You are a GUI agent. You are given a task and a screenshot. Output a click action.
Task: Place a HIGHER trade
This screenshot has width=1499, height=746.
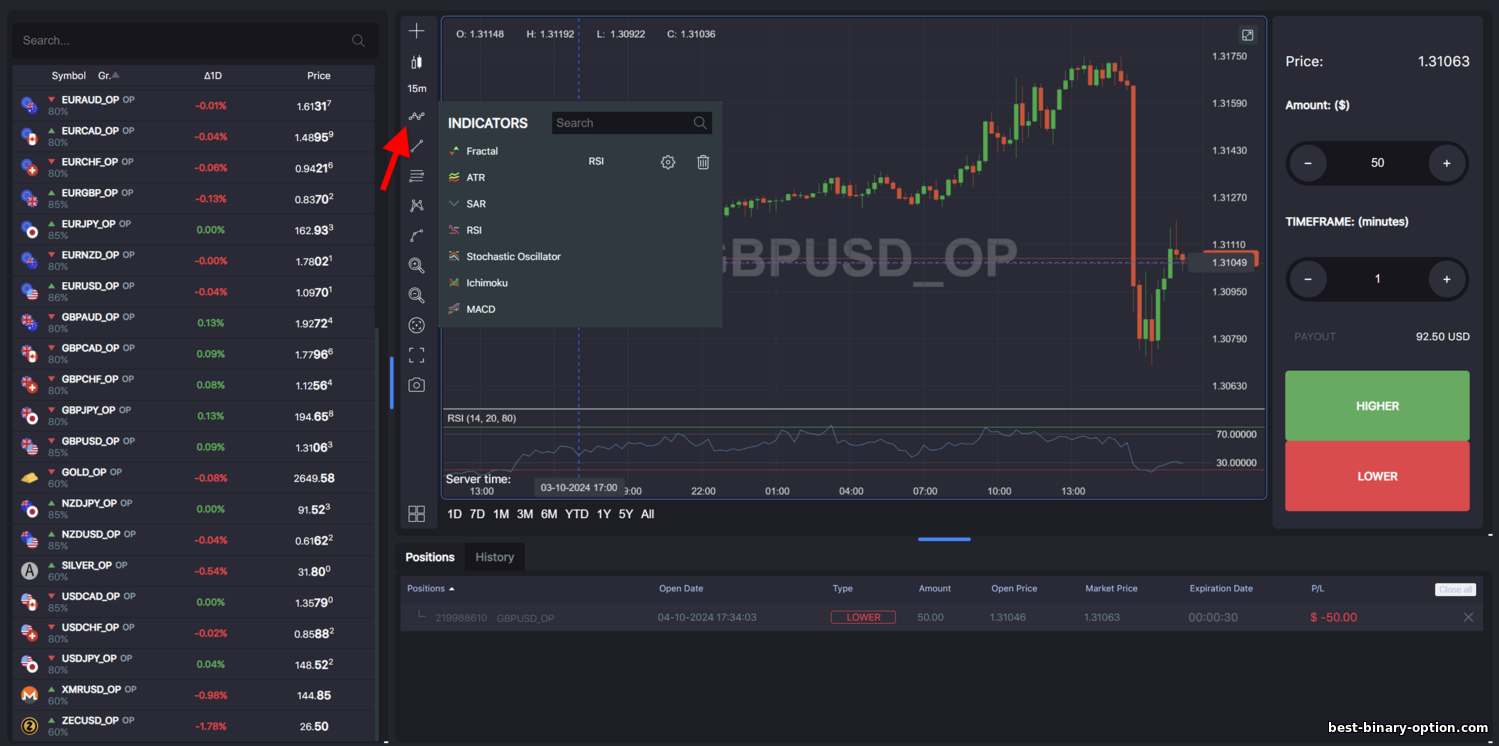click(1377, 406)
